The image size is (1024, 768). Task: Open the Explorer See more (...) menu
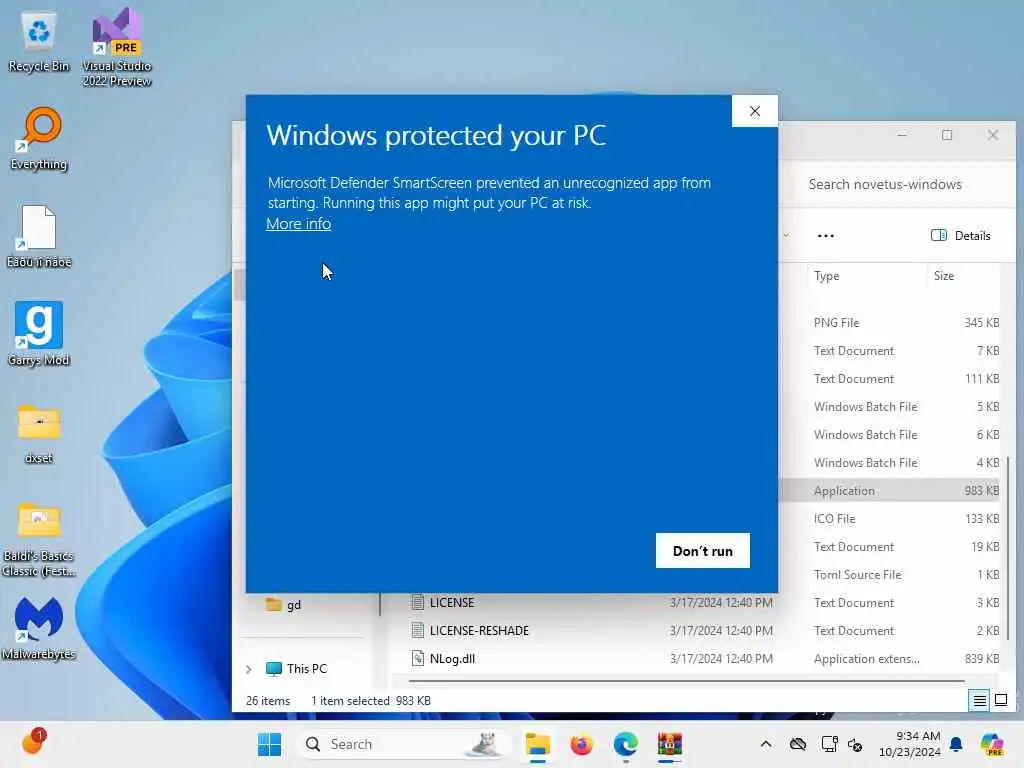825,236
